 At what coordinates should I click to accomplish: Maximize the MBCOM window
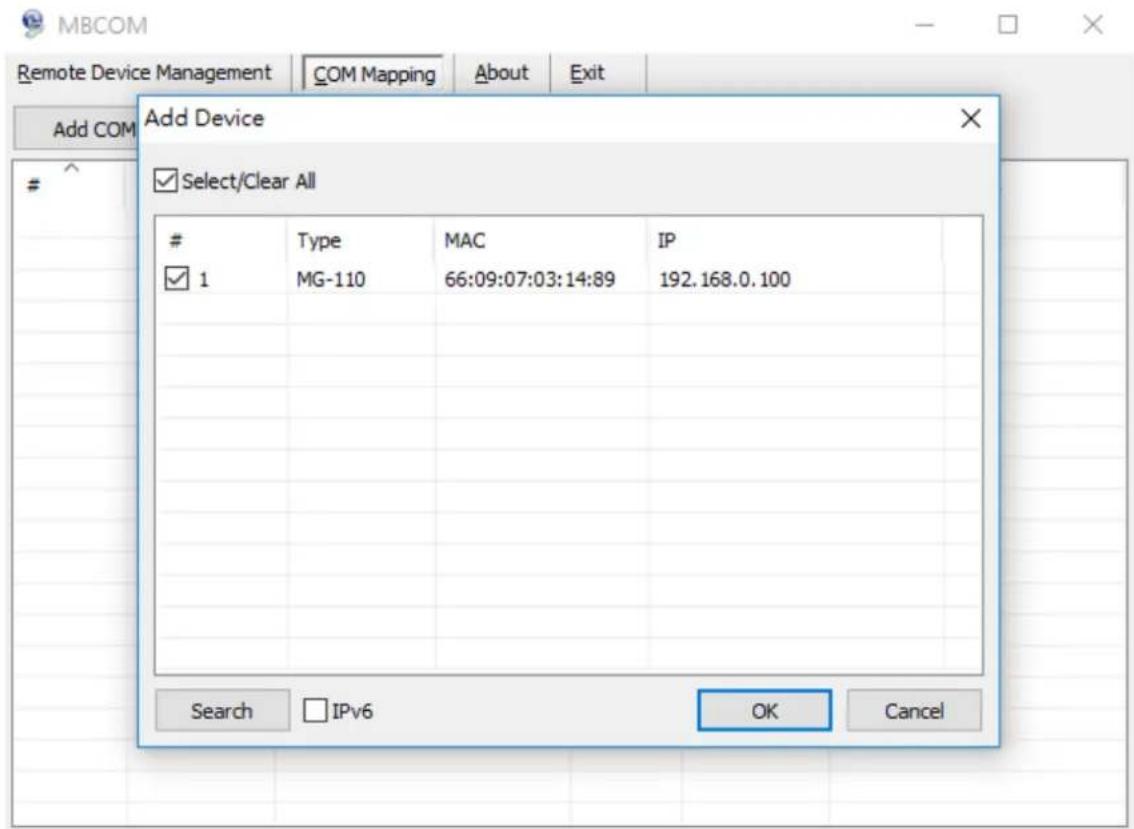[1007, 25]
